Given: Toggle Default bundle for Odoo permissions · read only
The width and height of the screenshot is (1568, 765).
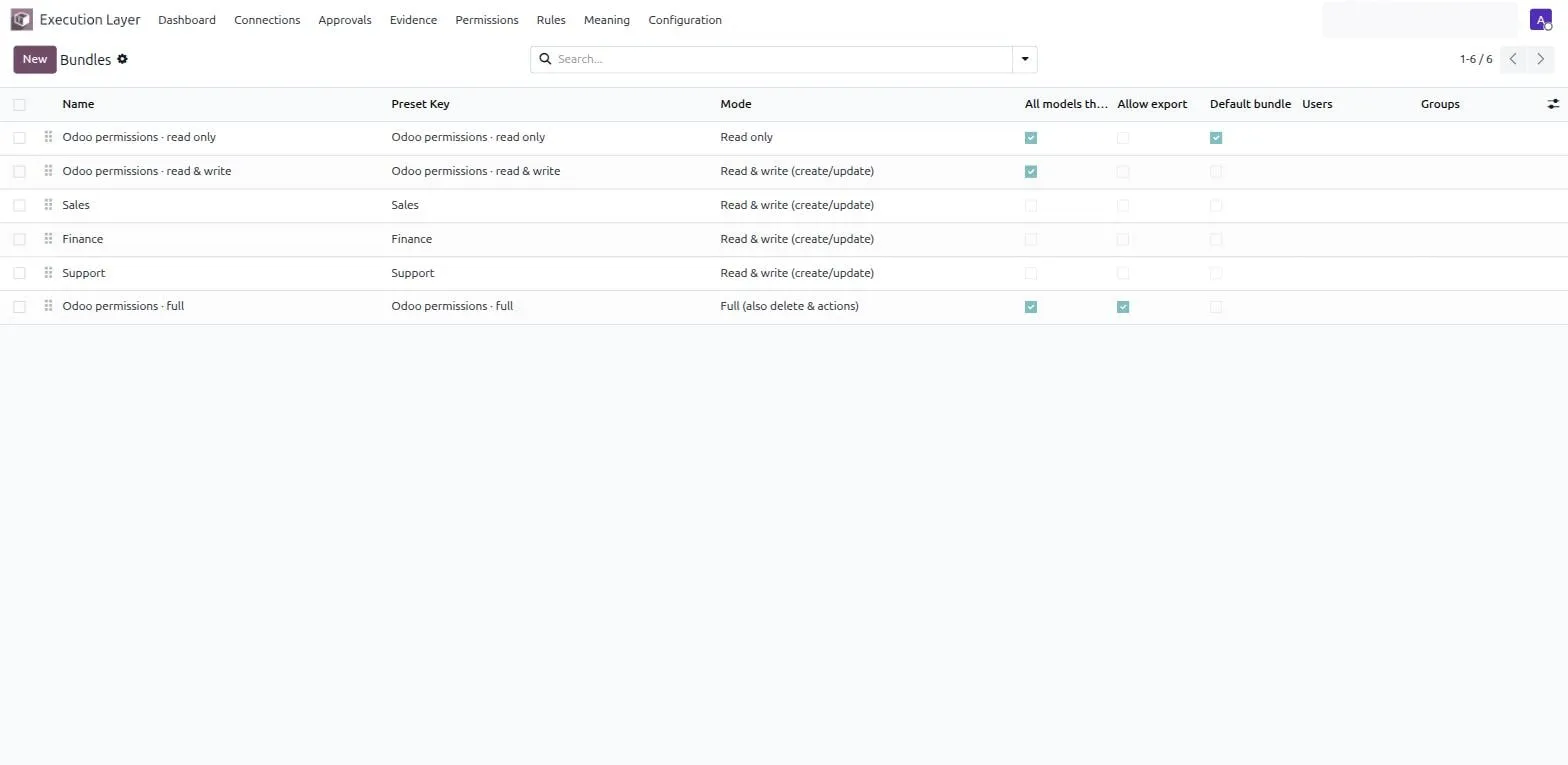Looking at the screenshot, I should 1216,138.
